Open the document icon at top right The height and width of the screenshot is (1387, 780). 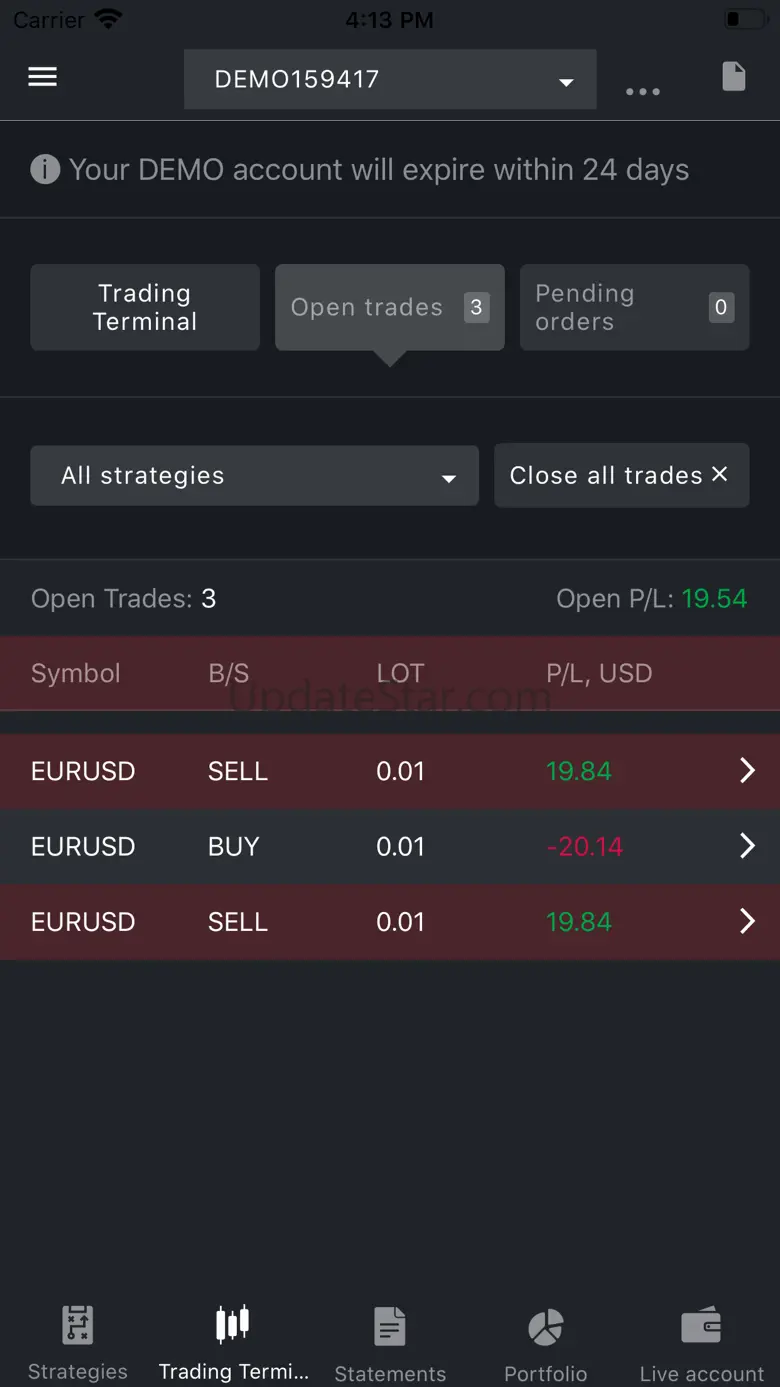click(734, 77)
